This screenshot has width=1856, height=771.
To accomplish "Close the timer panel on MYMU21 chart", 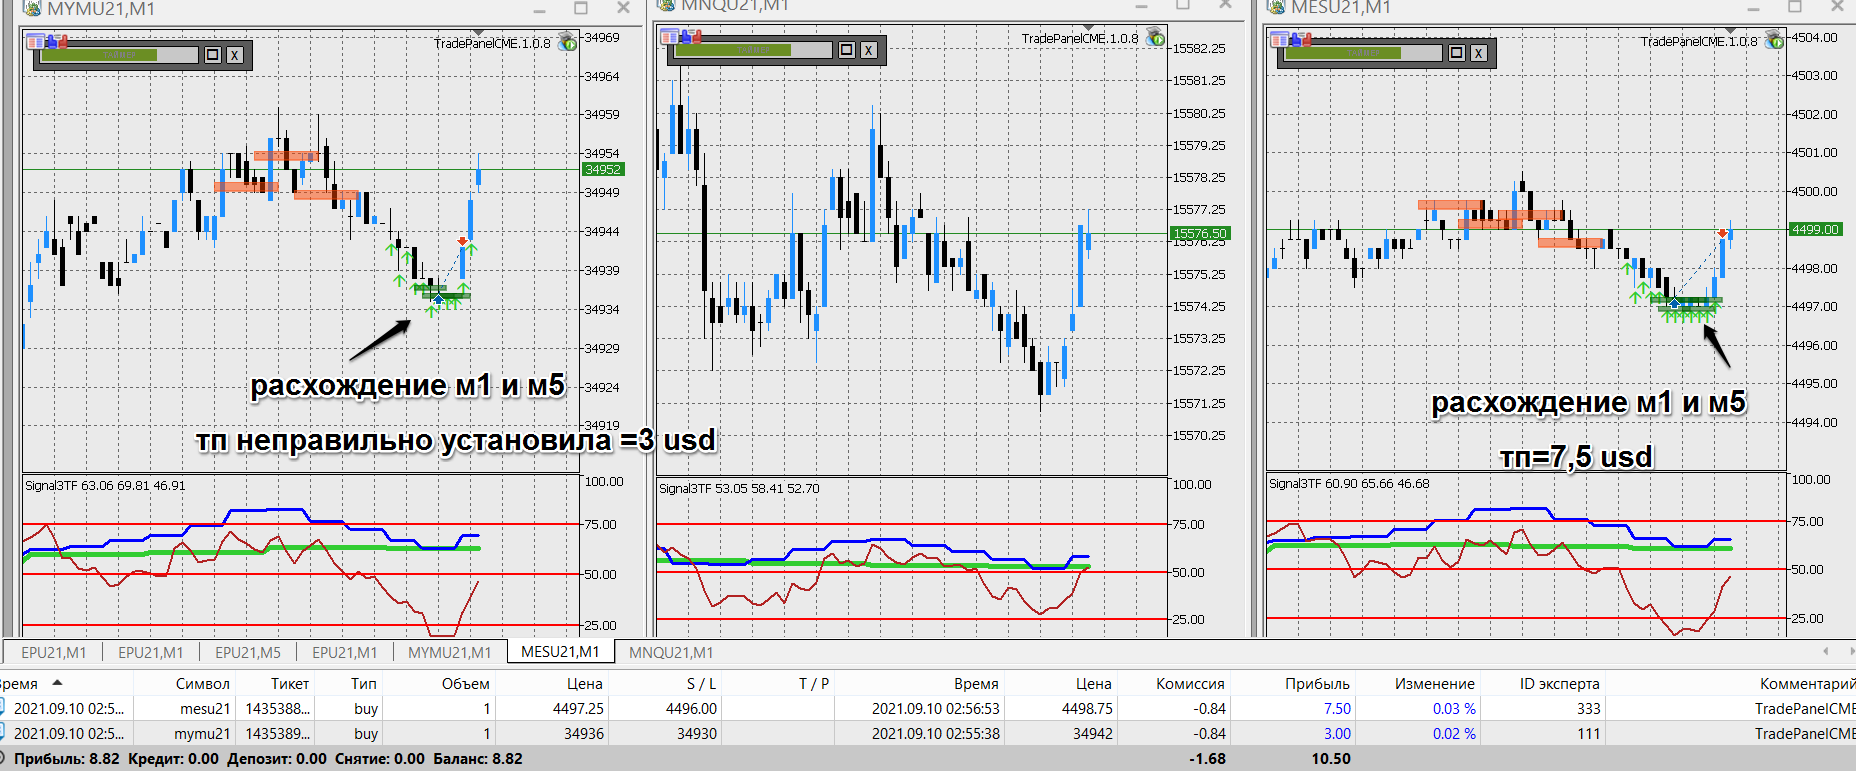I will tap(235, 55).
